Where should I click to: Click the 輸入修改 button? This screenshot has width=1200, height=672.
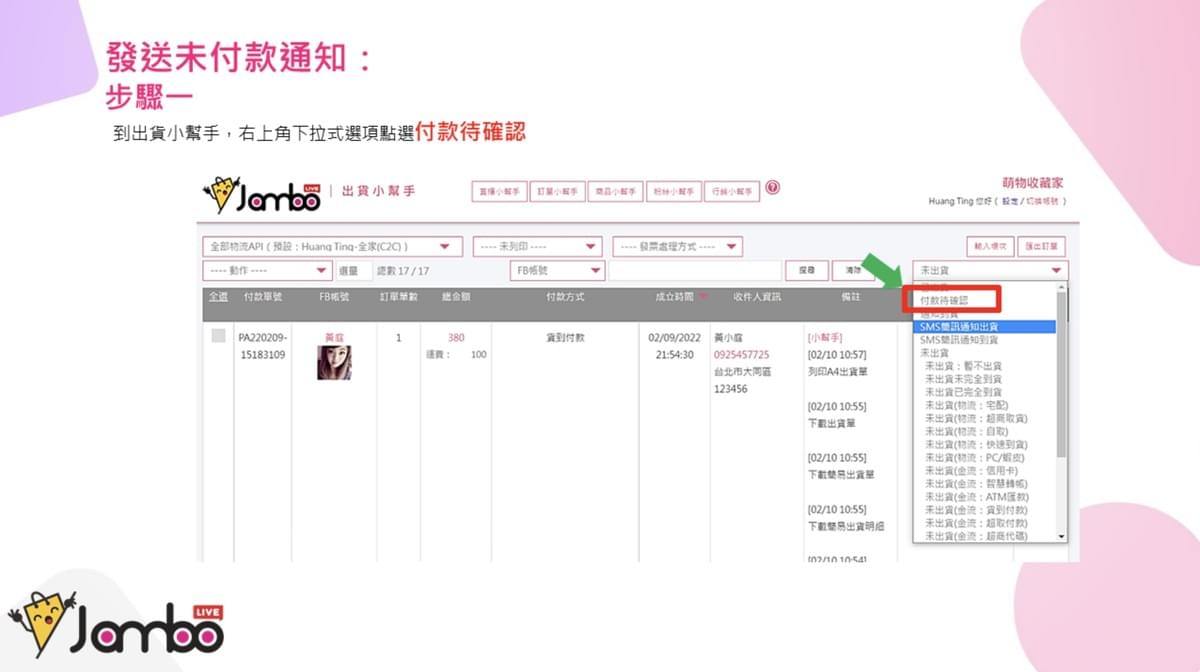click(x=989, y=246)
